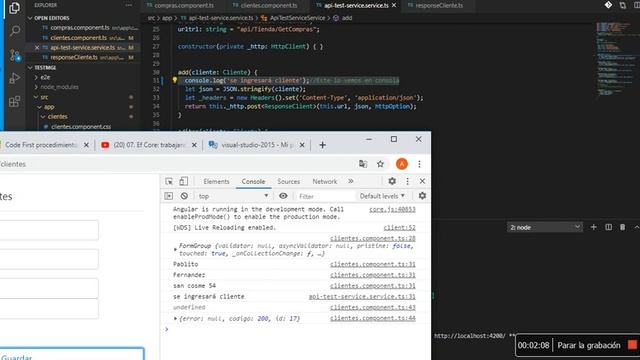Expand the {error: null, codigo: 200} object
The image size is (640, 360).
[176, 318]
